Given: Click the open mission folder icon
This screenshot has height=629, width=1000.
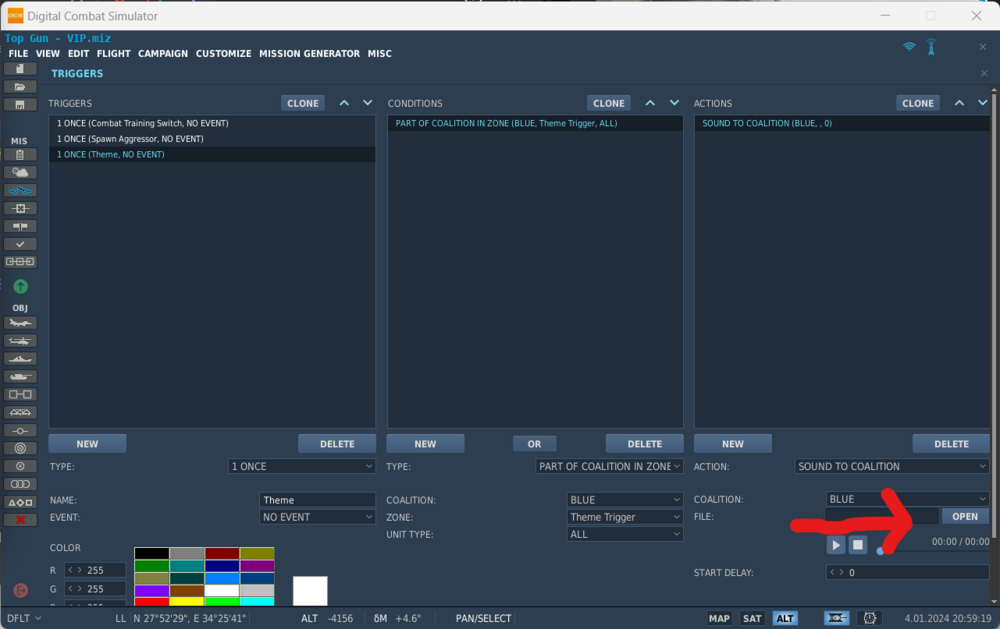Looking at the screenshot, I should (20, 87).
